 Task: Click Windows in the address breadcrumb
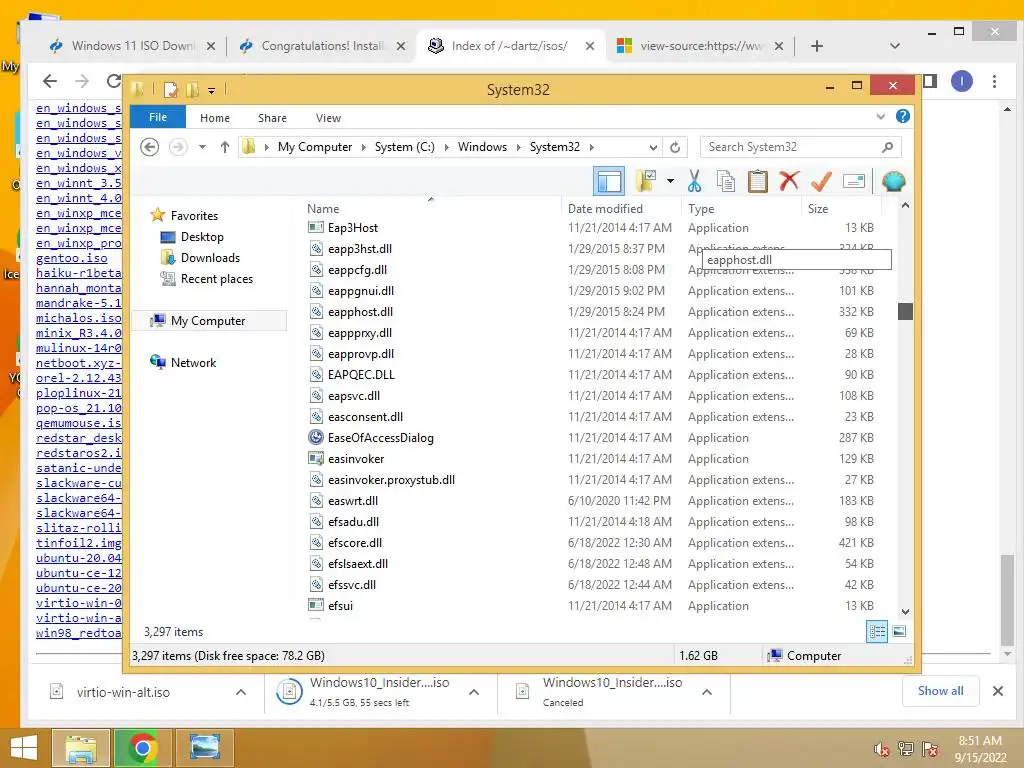pyautogui.click(x=482, y=147)
